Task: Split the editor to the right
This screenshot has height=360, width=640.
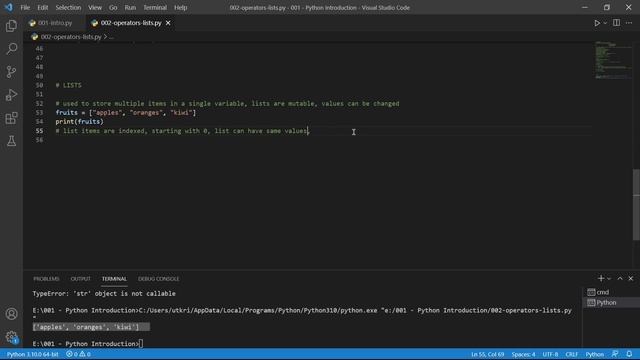Action: pos(616,23)
